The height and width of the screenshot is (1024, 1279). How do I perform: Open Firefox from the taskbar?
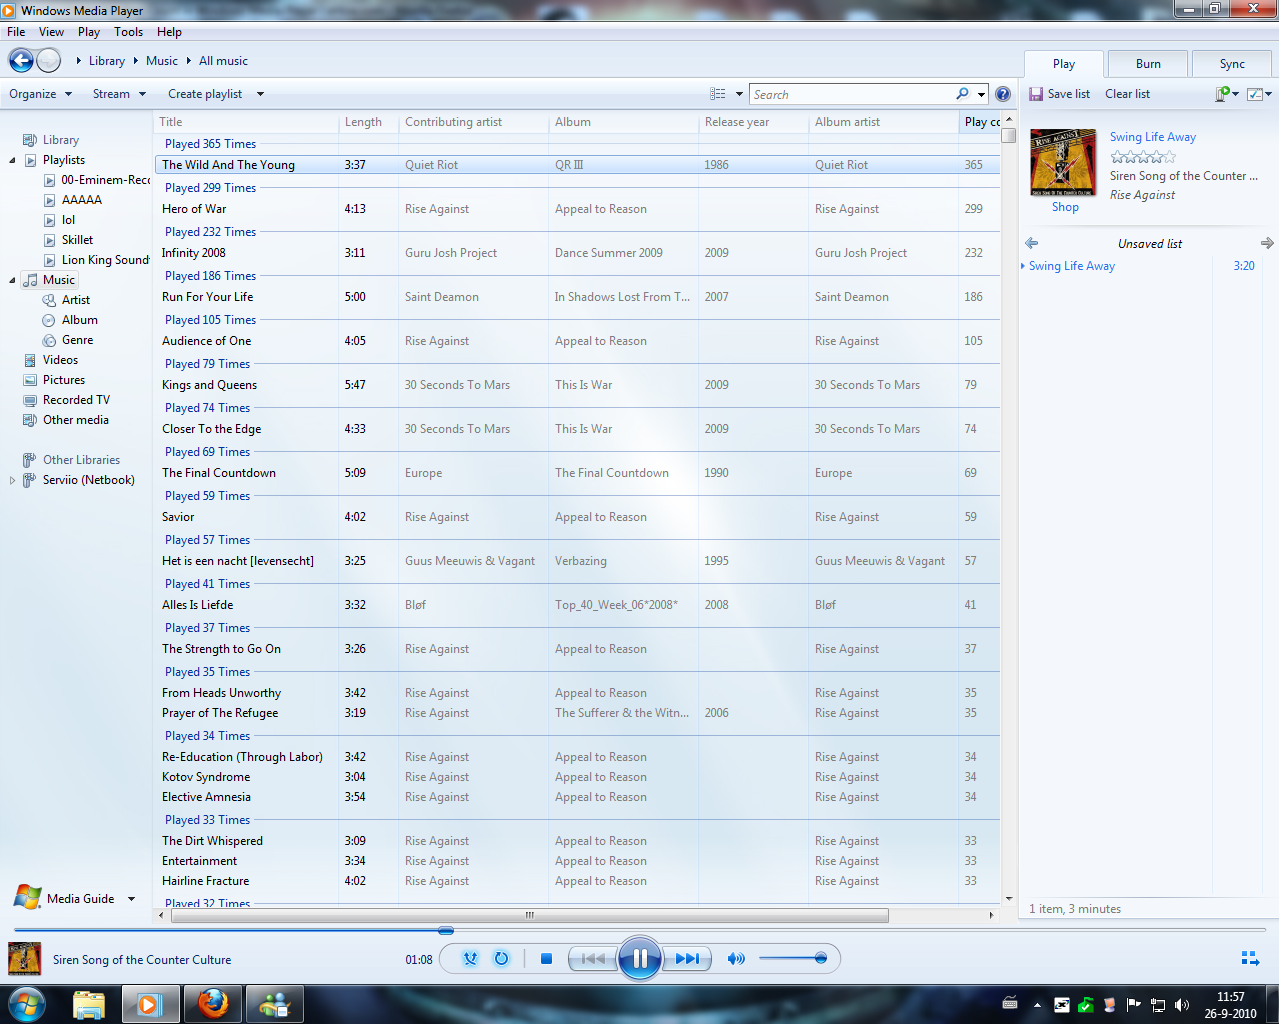coord(212,1004)
